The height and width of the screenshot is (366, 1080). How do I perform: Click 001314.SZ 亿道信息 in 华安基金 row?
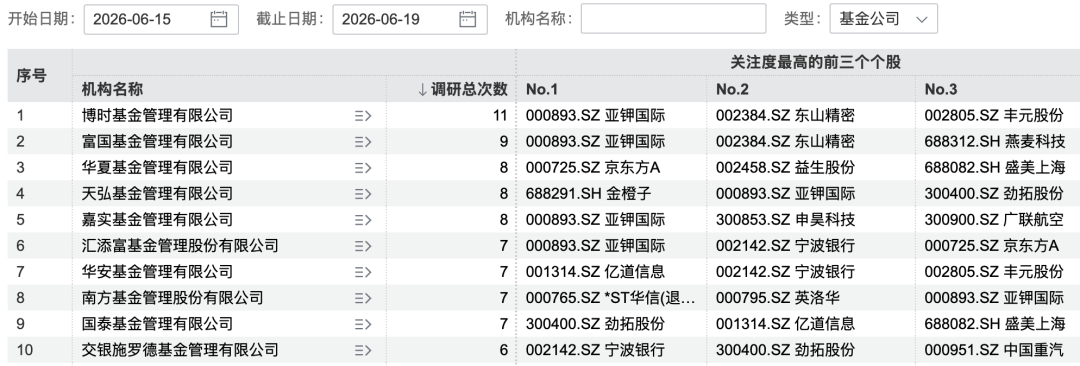tap(595, 272)
